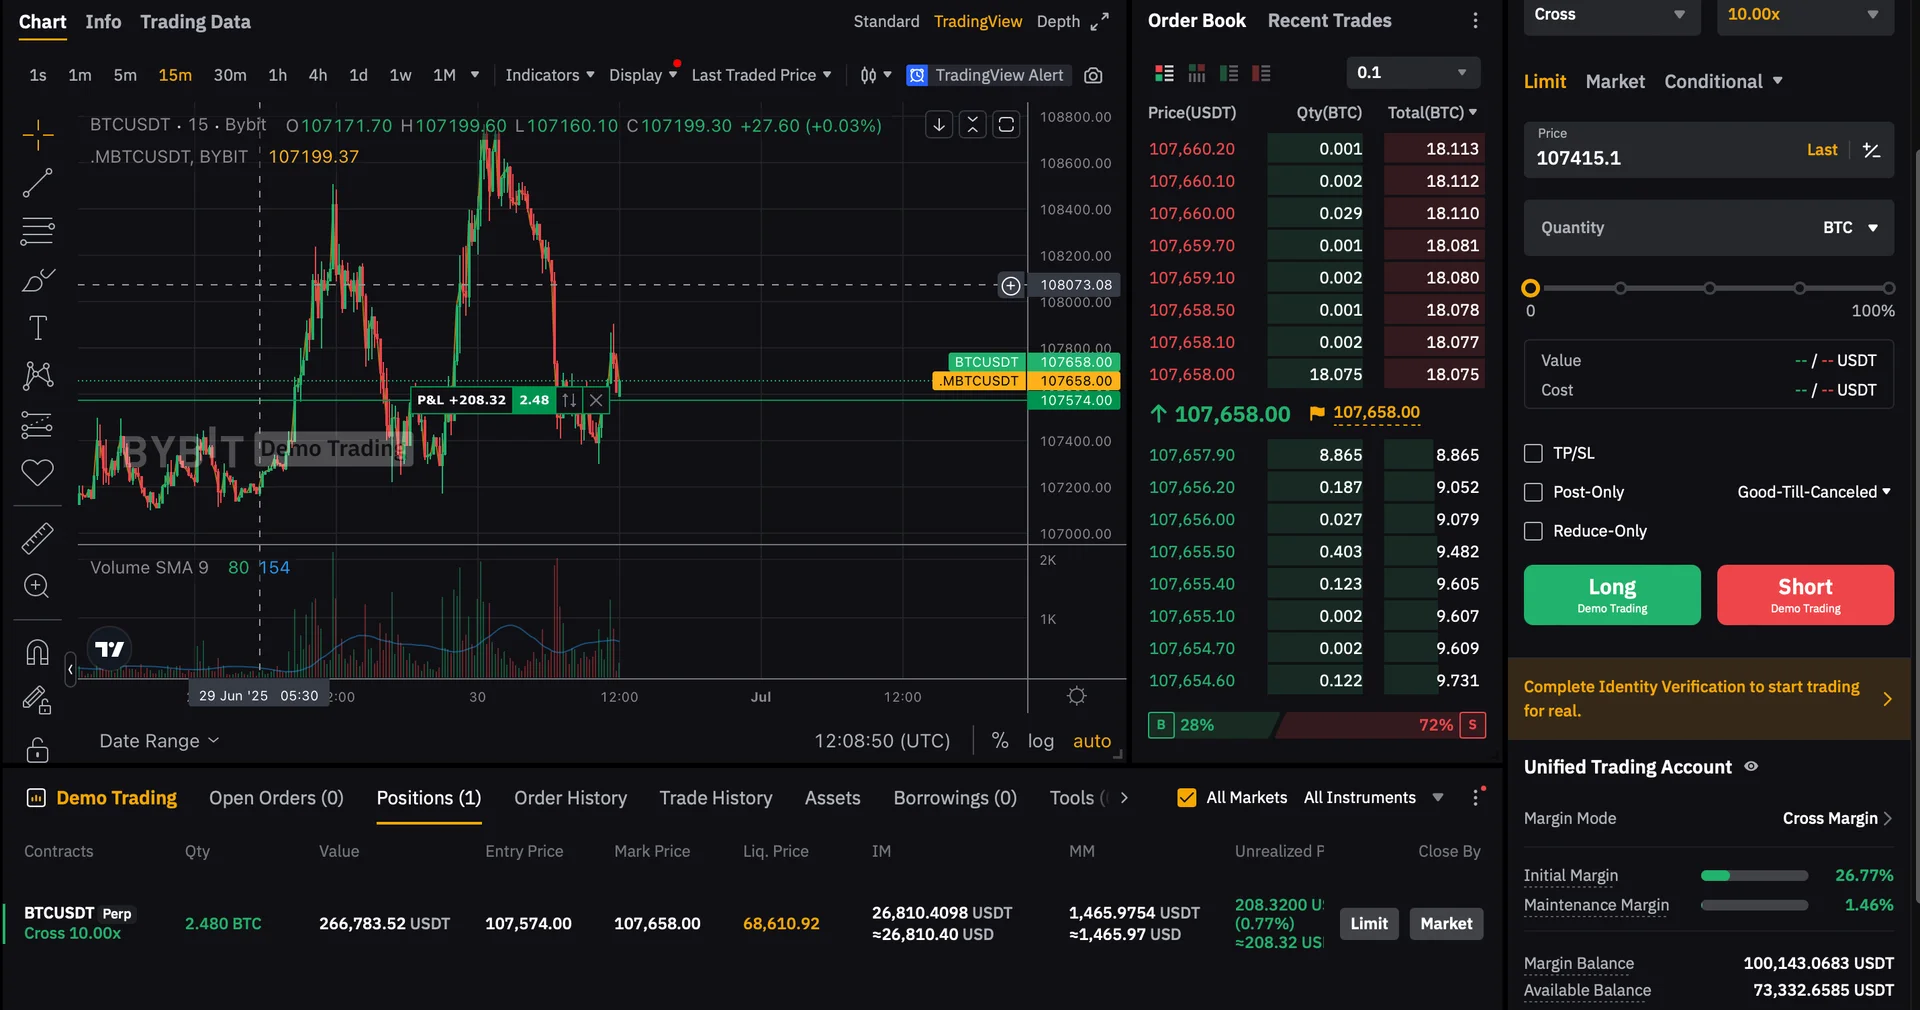Enable the Post-Only checkbox
The width and height of the screenshot is (1920, 1010).
tap(1533, 492)
